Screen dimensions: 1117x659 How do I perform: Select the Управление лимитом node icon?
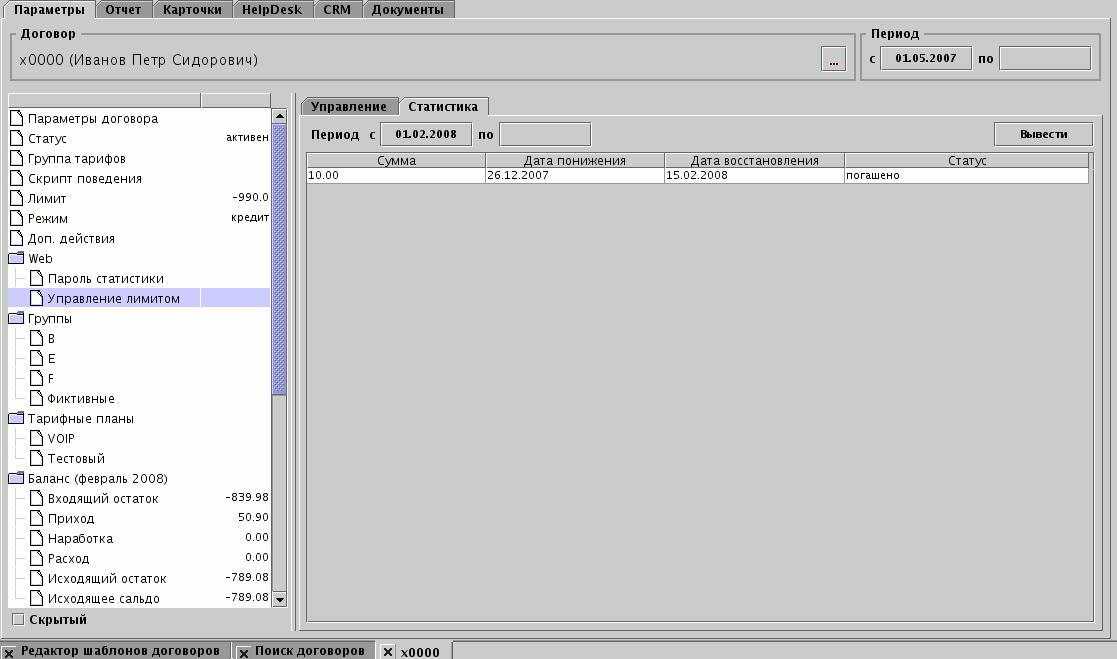(x=38, y=298)
